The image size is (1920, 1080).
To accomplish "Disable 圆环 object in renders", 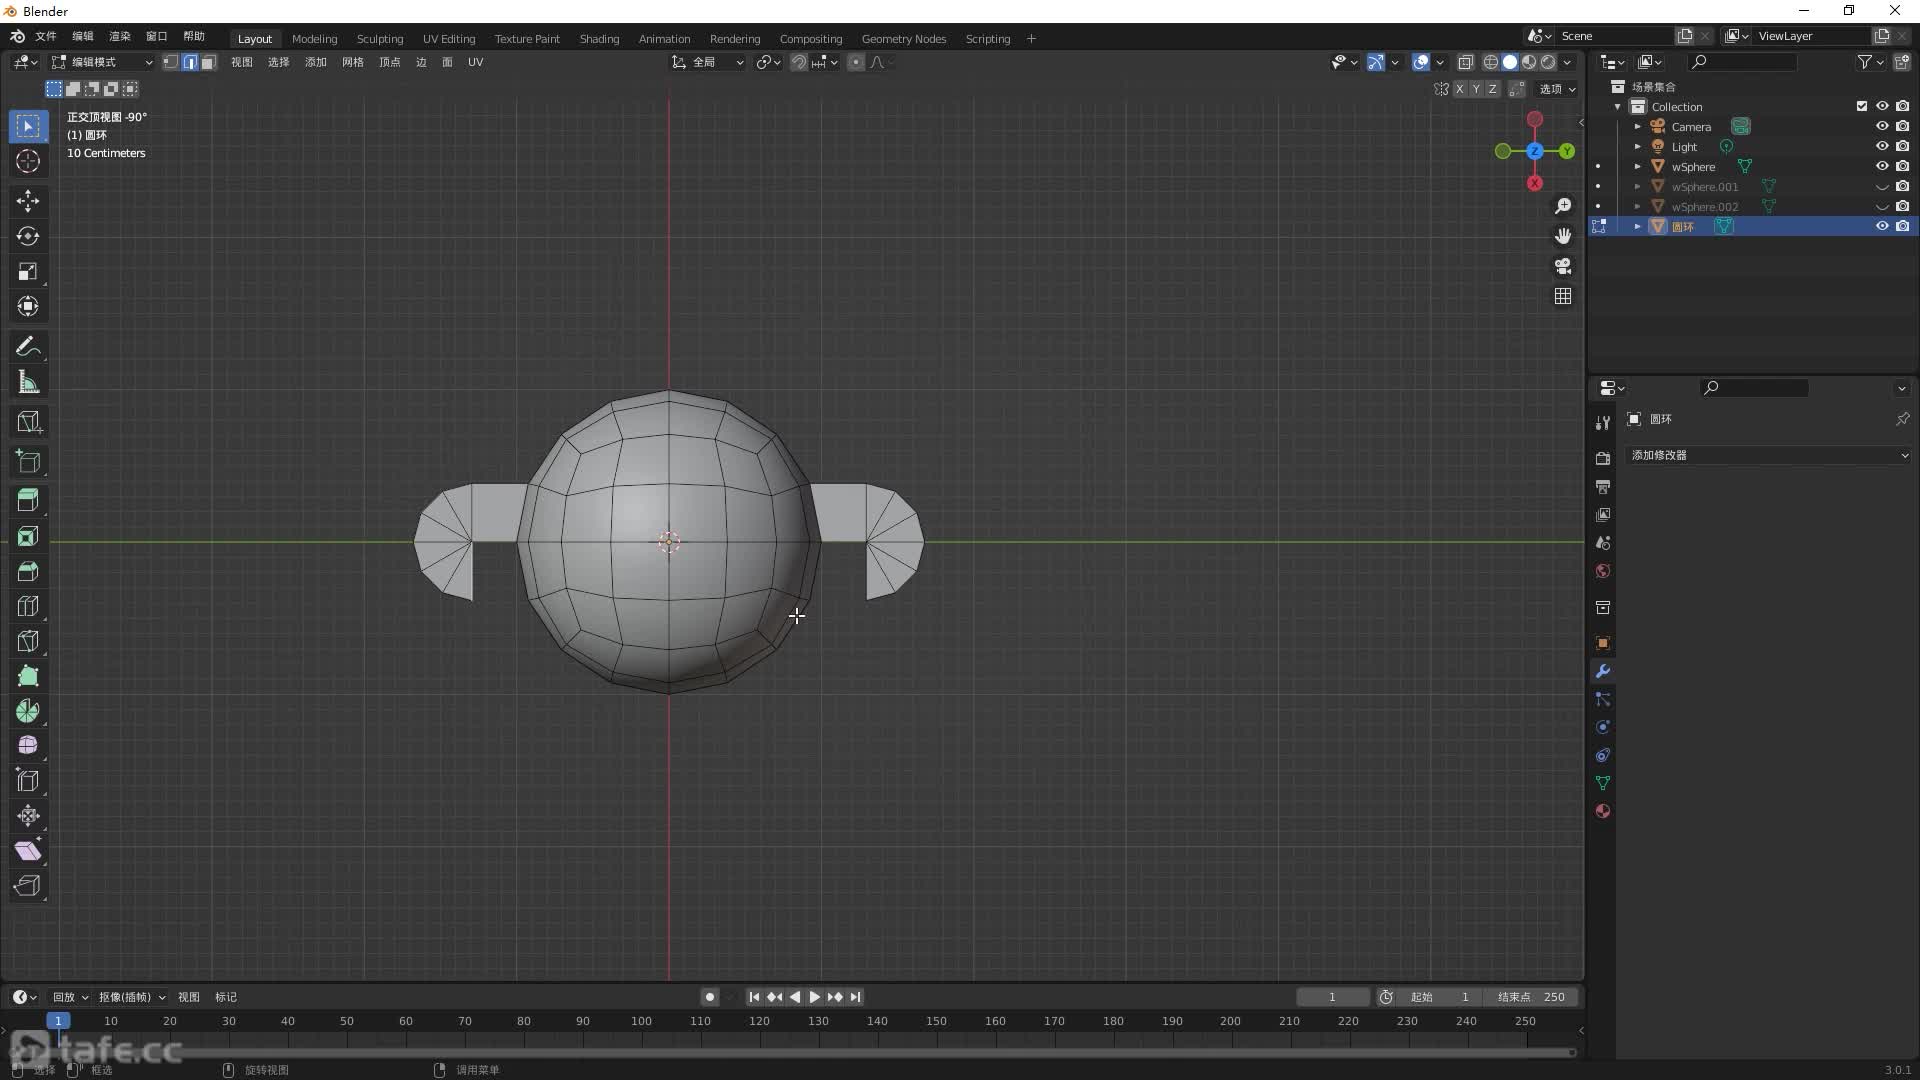I will 1902,226.
